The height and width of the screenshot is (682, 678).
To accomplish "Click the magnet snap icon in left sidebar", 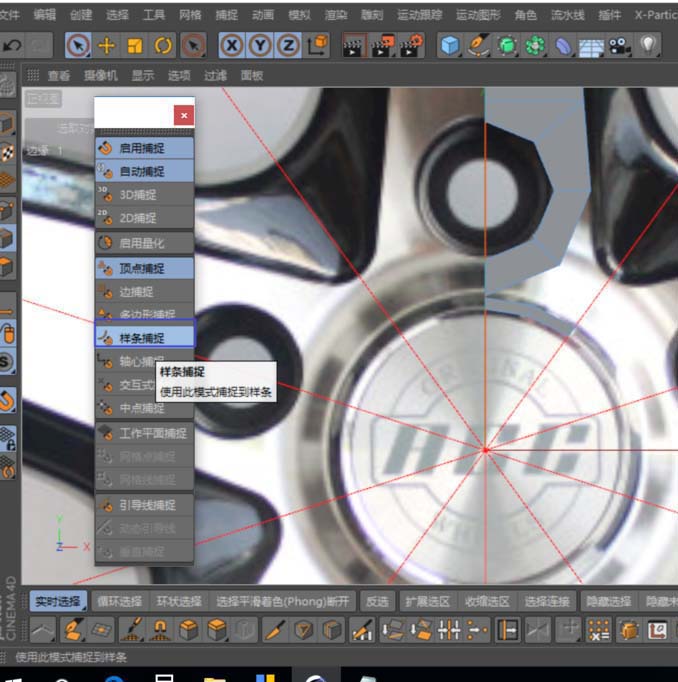I will pos(7,401).
